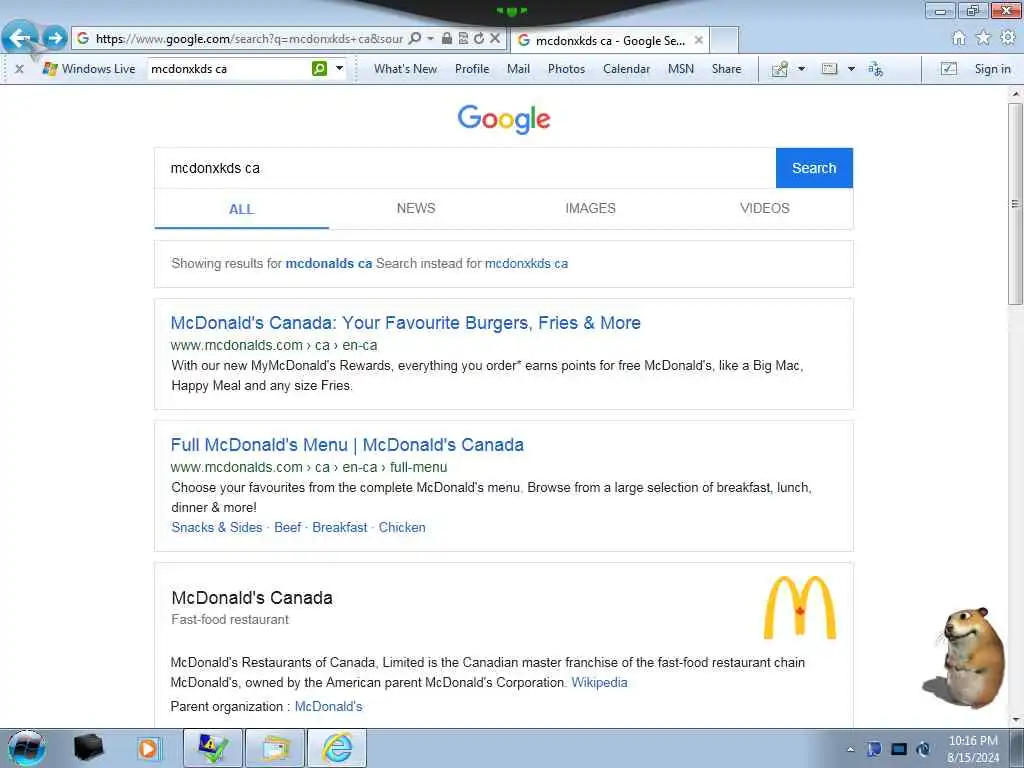
Task: Go back with the browser Back arrow
Action: click(x=20, y=37)
